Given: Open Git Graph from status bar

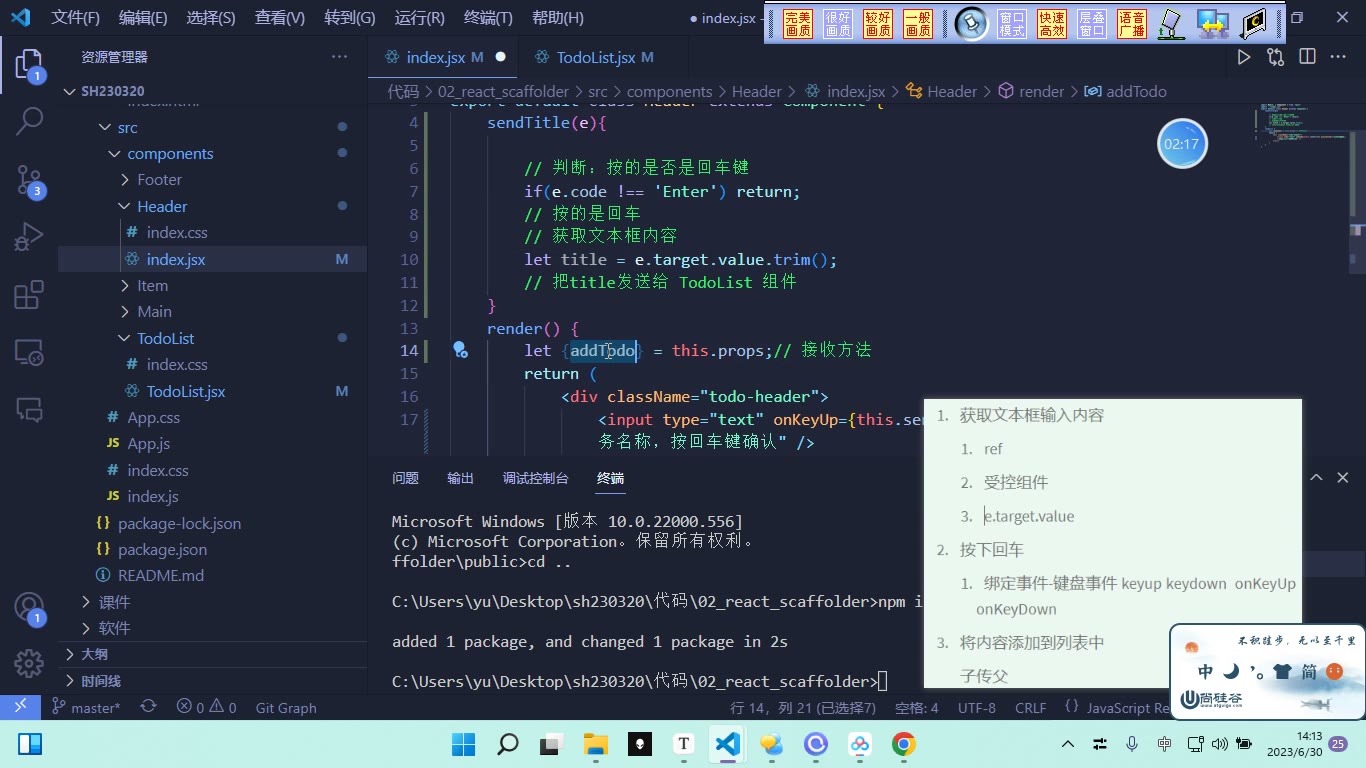Looking at the screenshot, I should [x=286, y=707].
